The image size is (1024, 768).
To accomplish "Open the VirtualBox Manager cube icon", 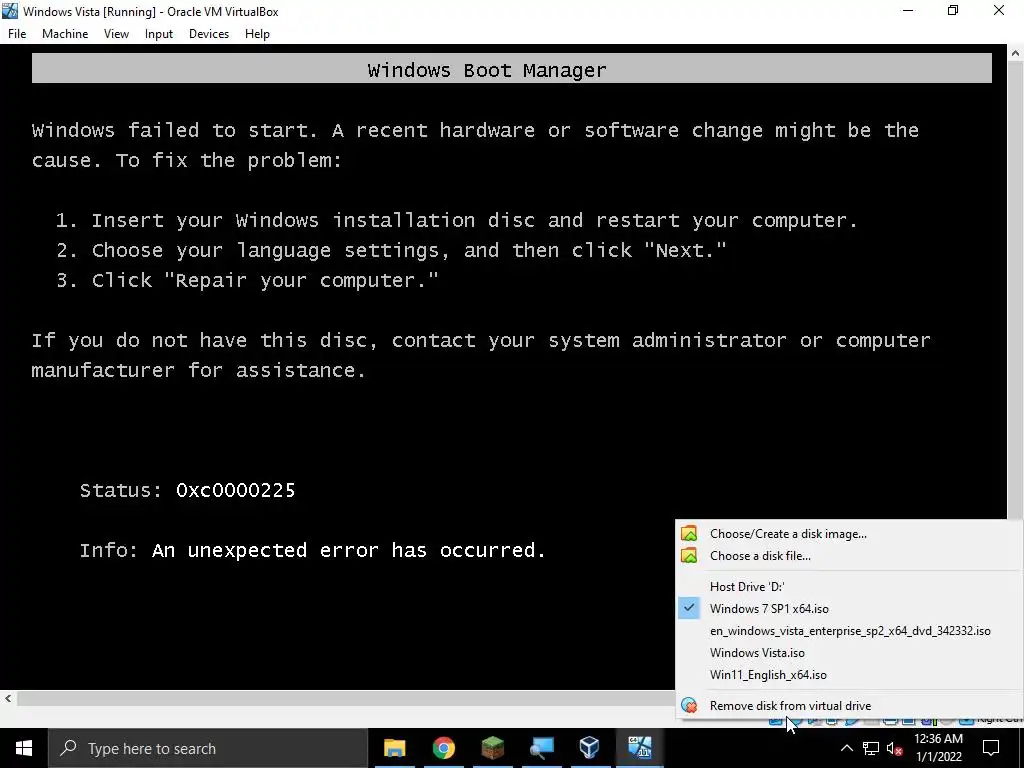I will (590, 748).
